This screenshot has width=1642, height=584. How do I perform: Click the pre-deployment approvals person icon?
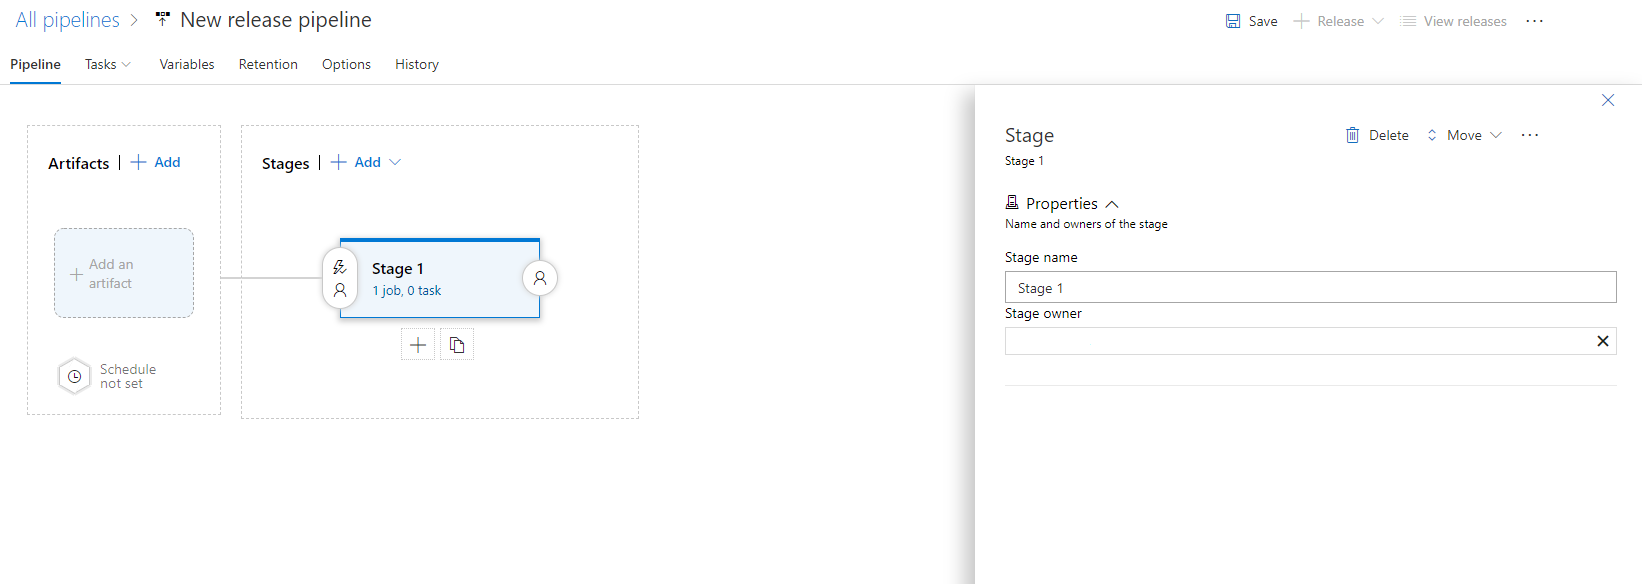click(340, 289)
